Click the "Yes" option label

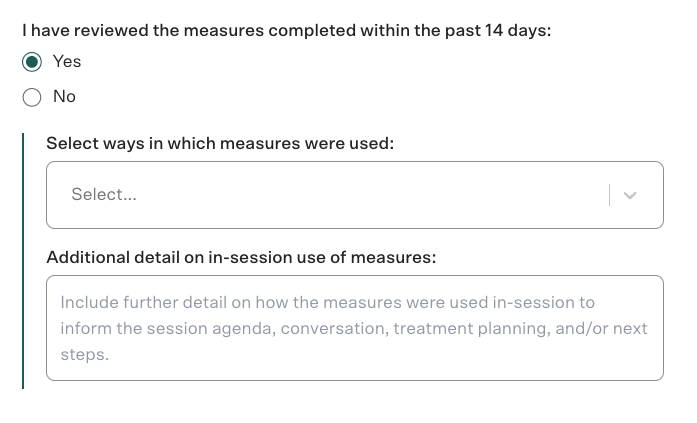coord(67,62)
